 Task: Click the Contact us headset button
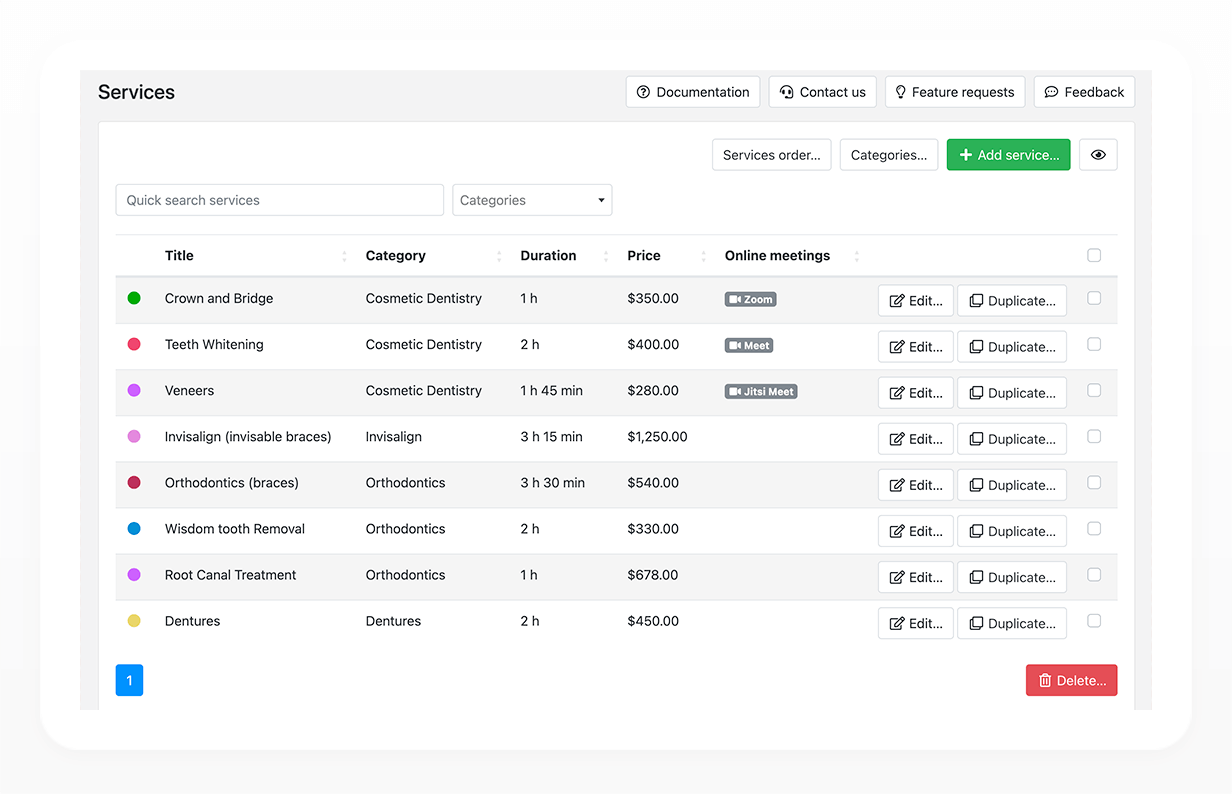(822, 92)
